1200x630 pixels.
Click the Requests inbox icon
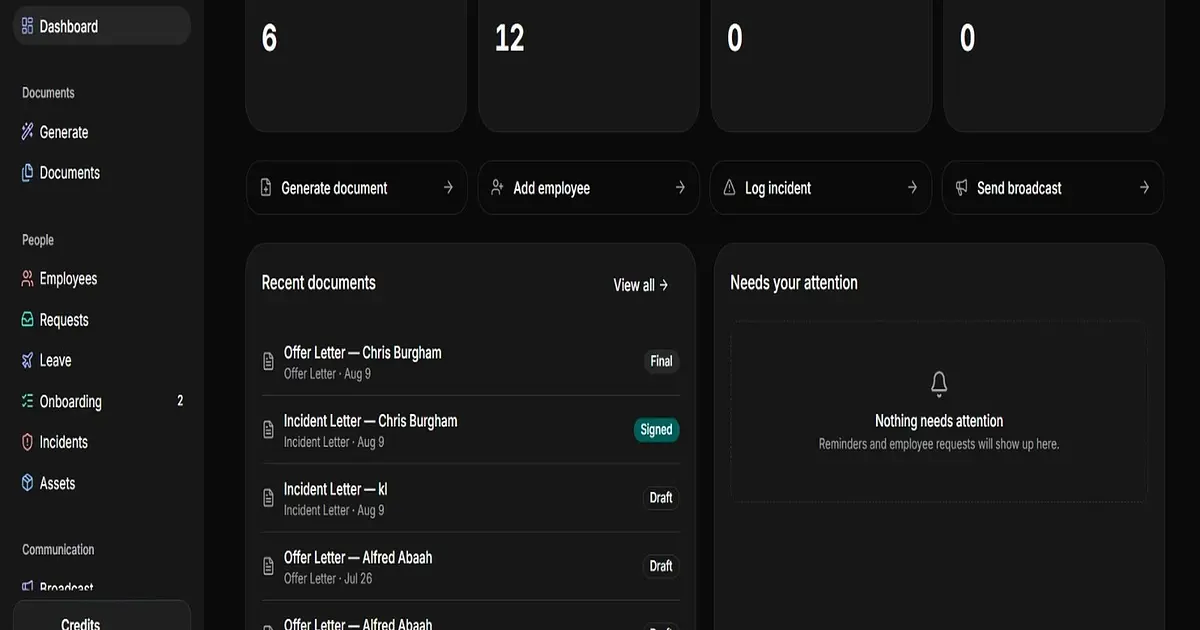point(28,320)
